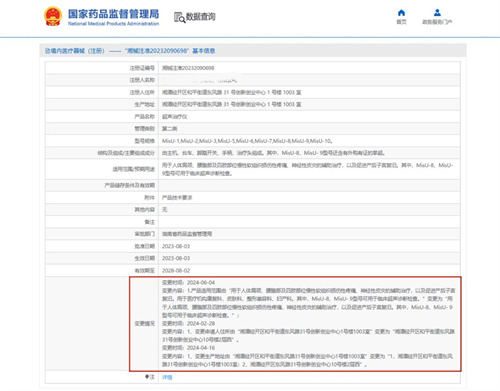Image resolution: width=500 pixels, height=391 pixels.
Task: Click the 备注 row label
Action: [150, 222]
